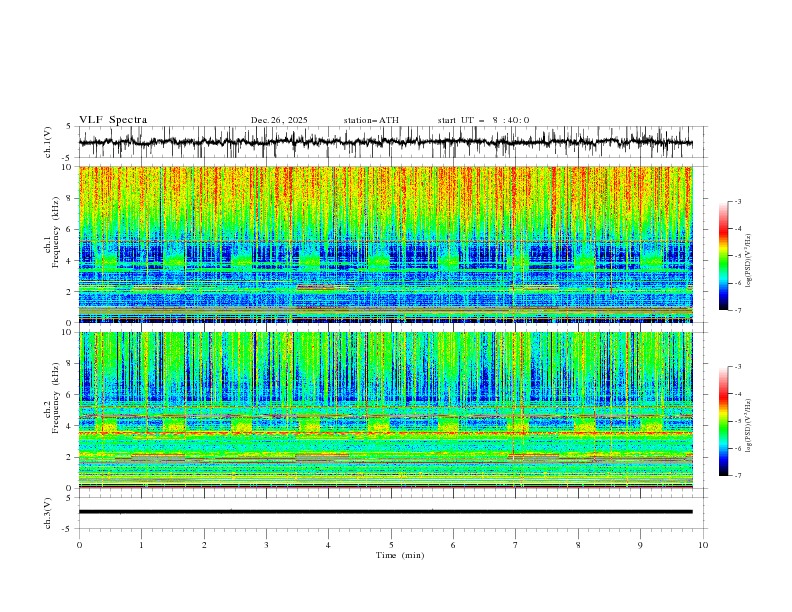Click the ch.1 PSD color bar

723,256
